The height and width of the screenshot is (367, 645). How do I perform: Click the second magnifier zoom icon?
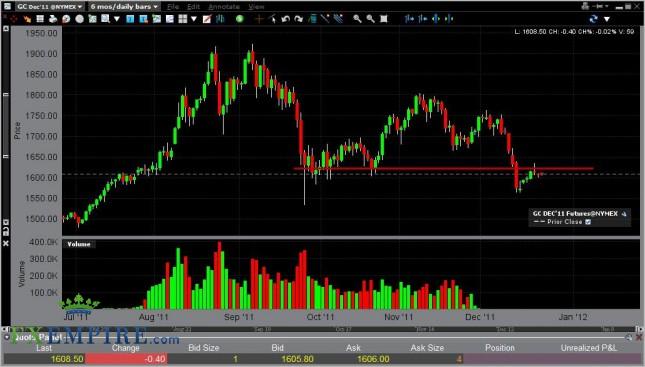[x=371, y=19]
